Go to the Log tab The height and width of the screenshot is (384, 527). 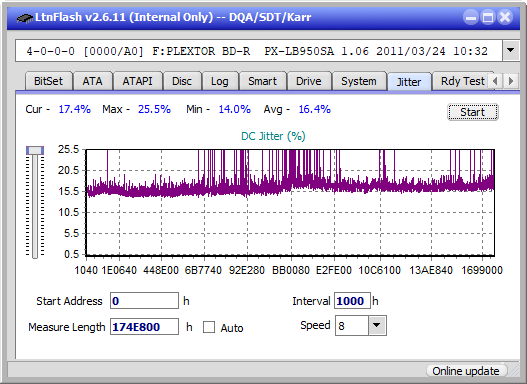tap(219, 81)
